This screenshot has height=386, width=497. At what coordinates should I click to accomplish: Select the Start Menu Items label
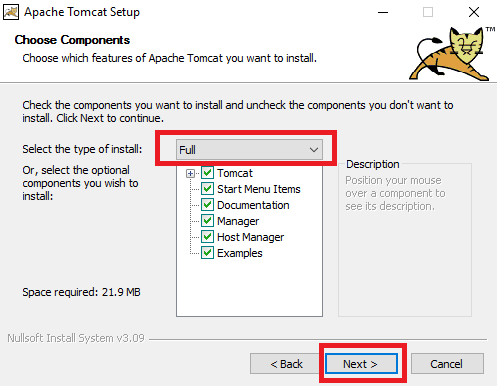[259, 189]
